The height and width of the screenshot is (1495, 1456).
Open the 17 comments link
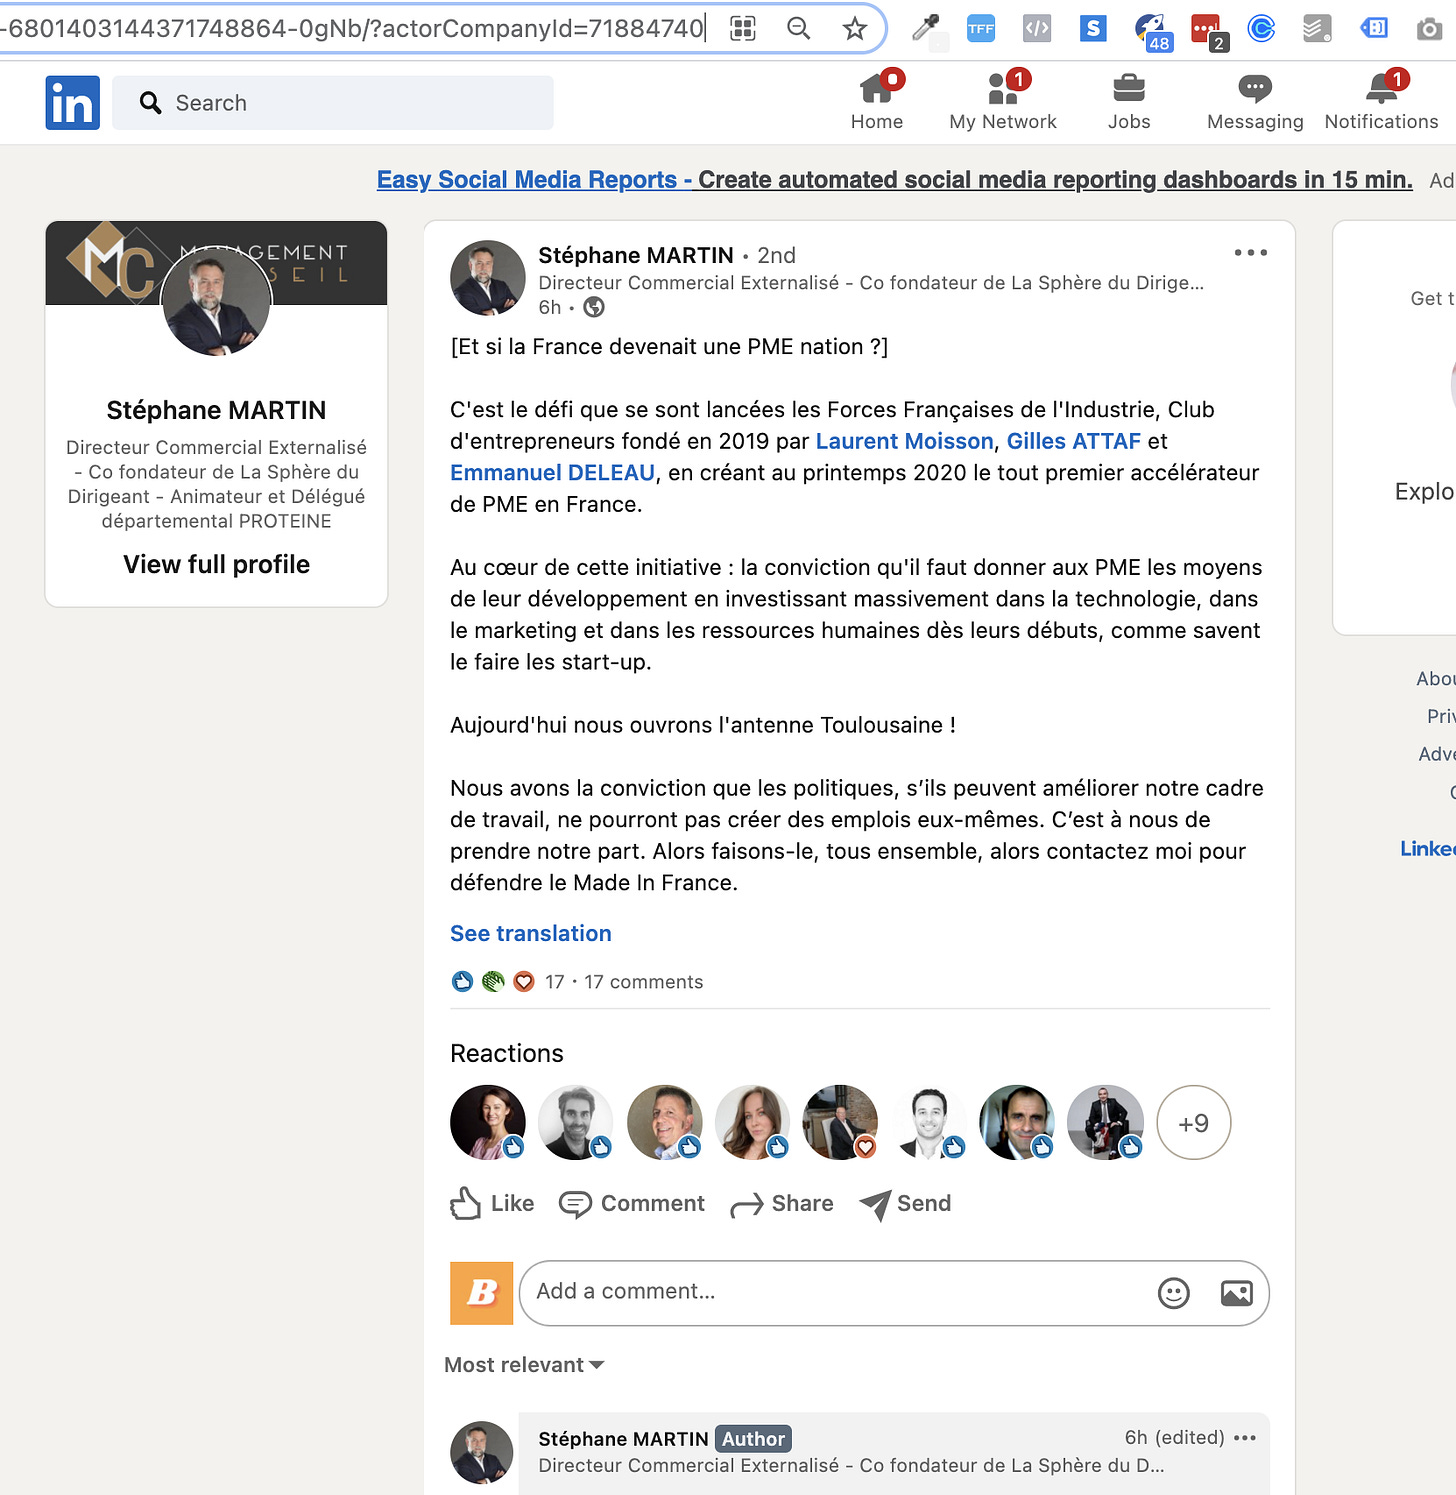(644, 982)
